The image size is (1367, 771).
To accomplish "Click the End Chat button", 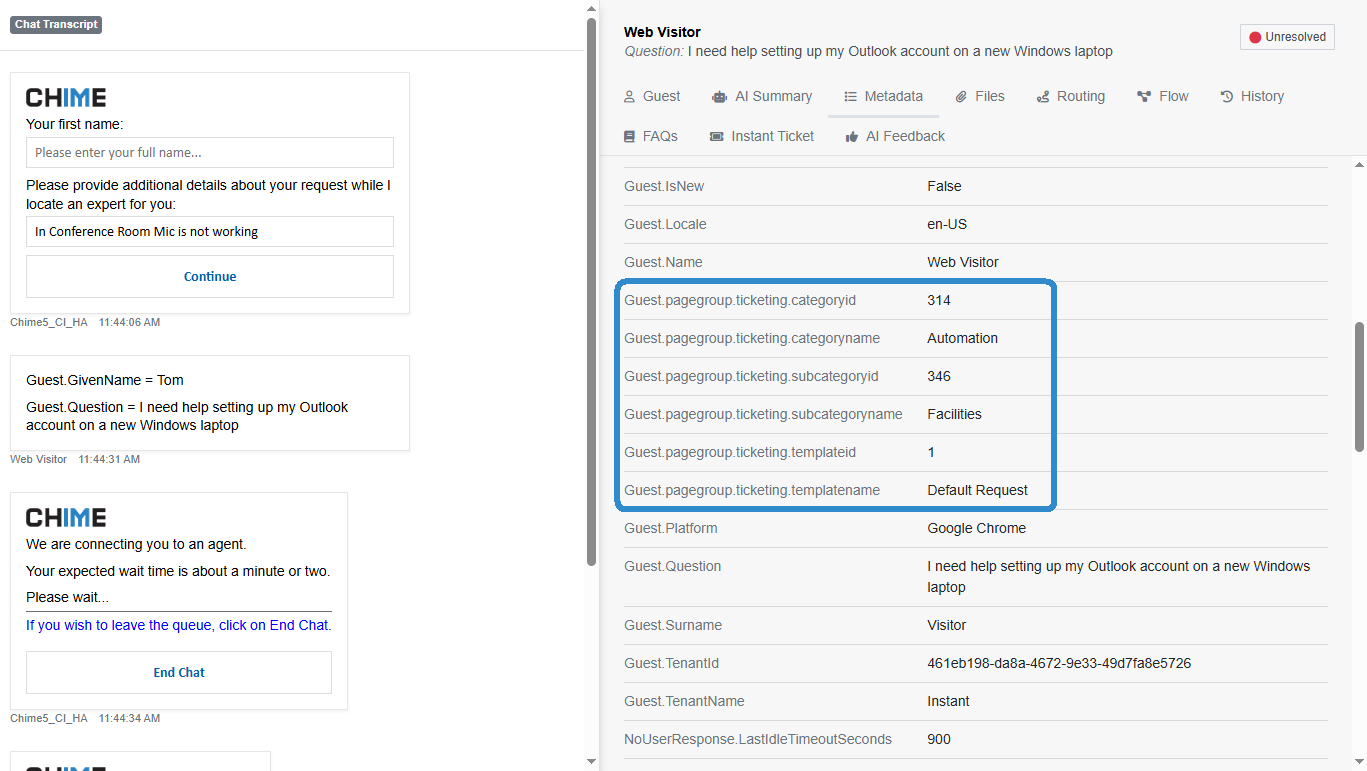I will (x=179, y=672).
